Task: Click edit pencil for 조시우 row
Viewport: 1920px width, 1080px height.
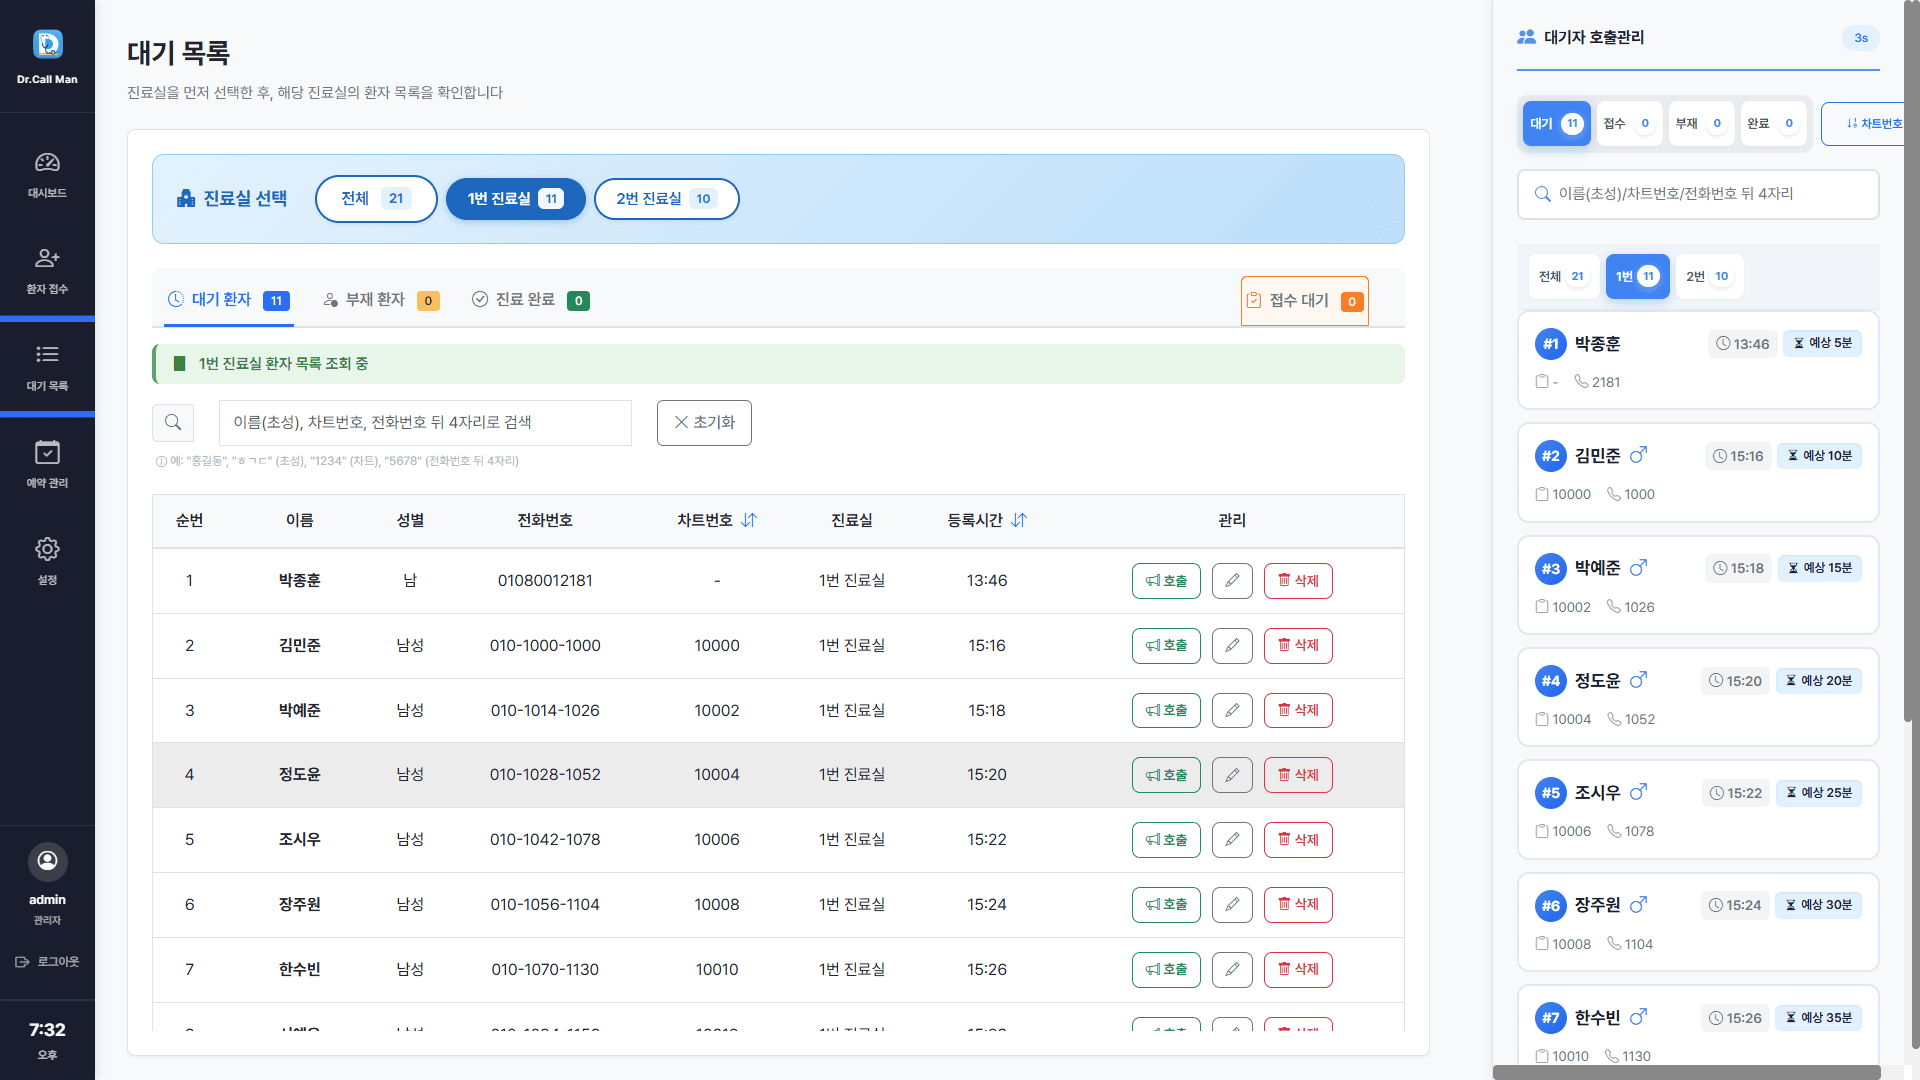Action: 1232,840
